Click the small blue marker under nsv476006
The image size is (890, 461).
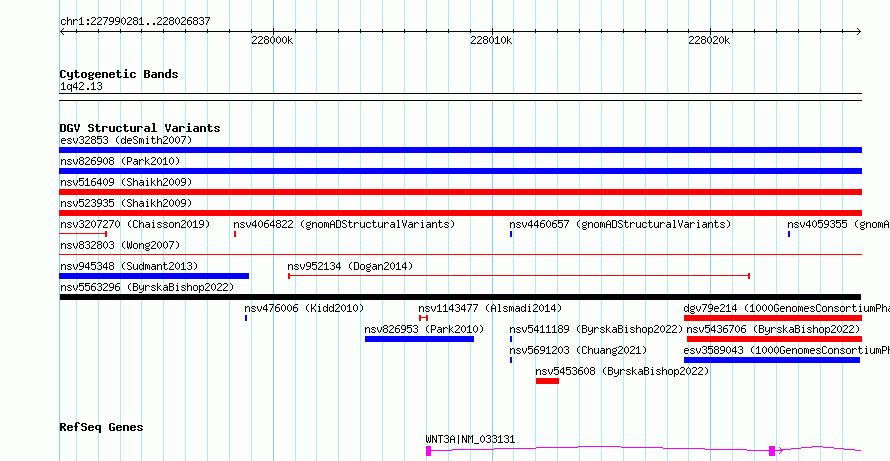pos(246,318)
